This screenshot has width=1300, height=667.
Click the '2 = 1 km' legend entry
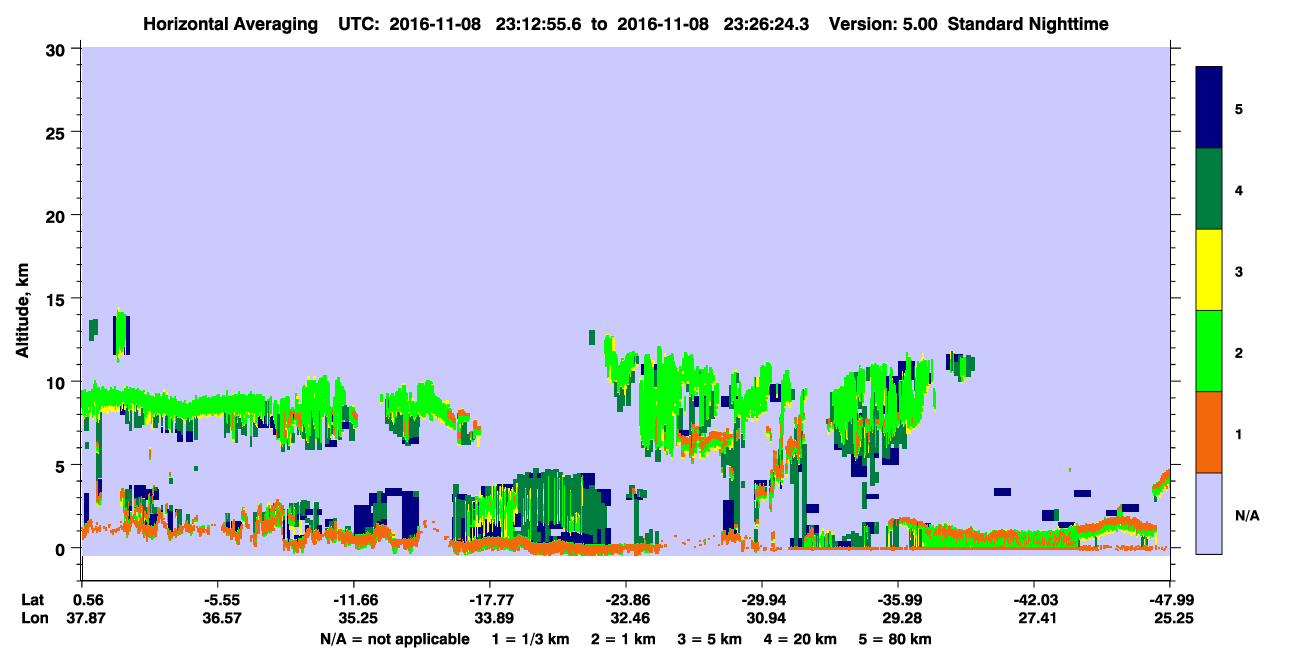point(623,639)
